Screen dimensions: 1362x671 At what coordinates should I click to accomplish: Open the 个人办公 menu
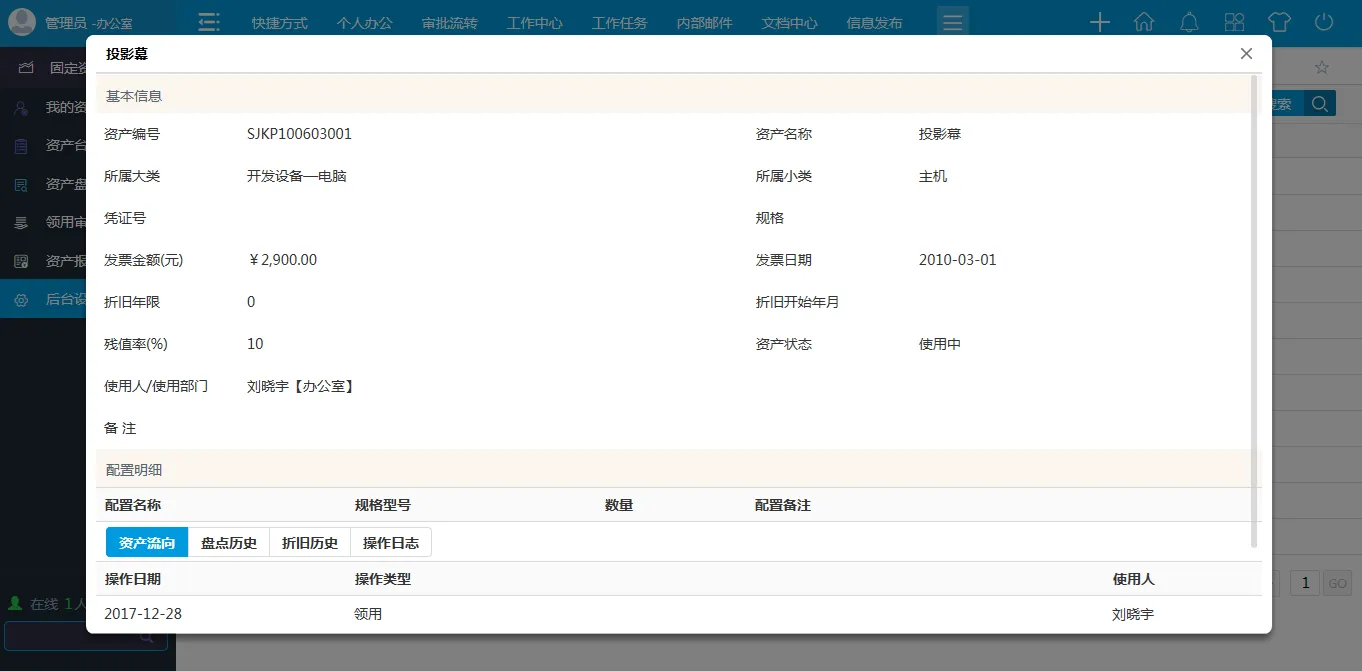click(x=364, y=23)
